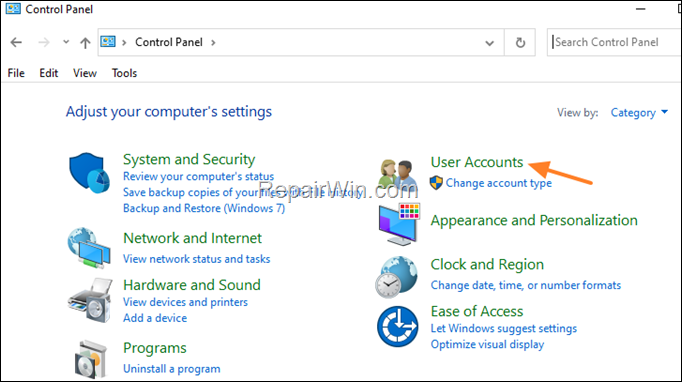
Task: Open the User Accounts people icon
Action: (x=398, y=174)
